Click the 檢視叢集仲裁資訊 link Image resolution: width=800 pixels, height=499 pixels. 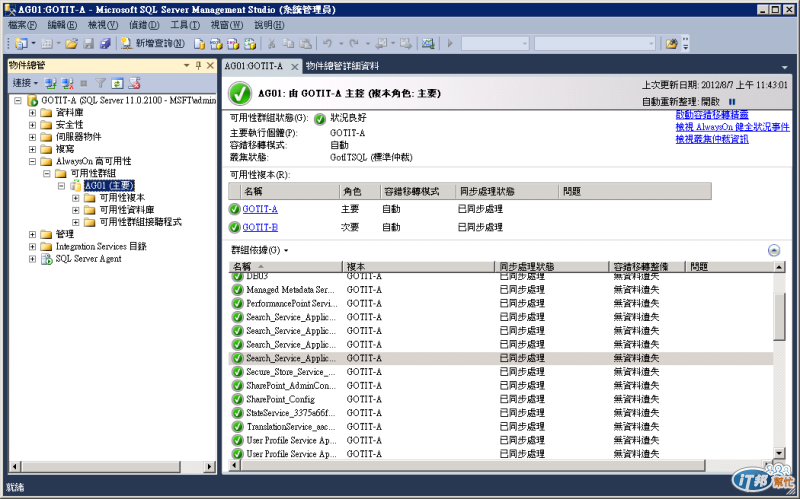click(x=712, y=139)
